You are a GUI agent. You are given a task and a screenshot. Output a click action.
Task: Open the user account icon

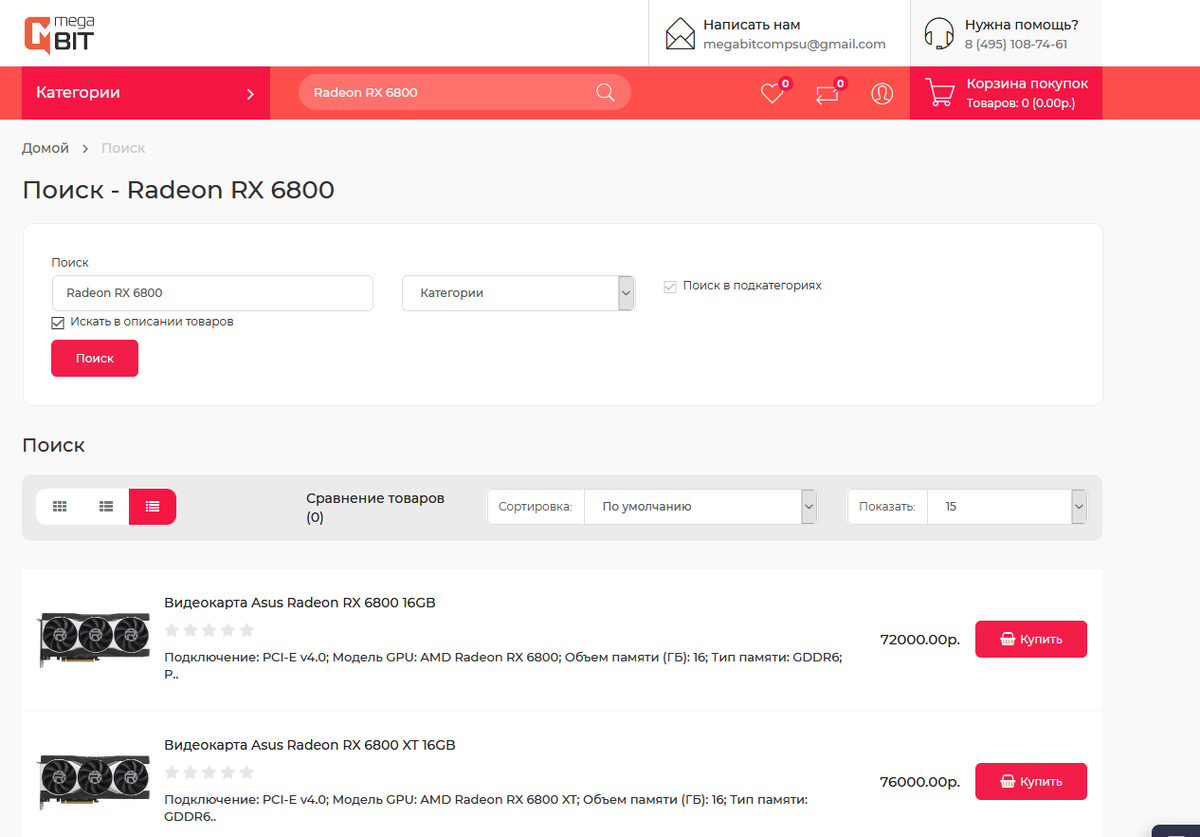click(x=882, y=93)
